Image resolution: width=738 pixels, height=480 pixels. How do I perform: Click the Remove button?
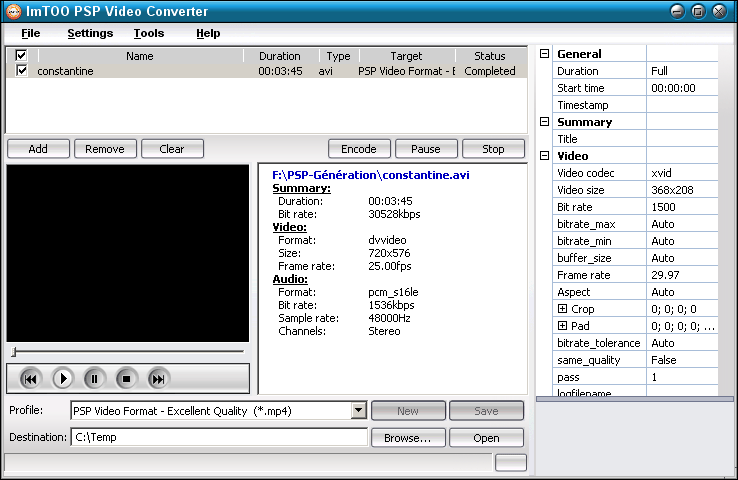pyautogui.click(x=105, y=149)
